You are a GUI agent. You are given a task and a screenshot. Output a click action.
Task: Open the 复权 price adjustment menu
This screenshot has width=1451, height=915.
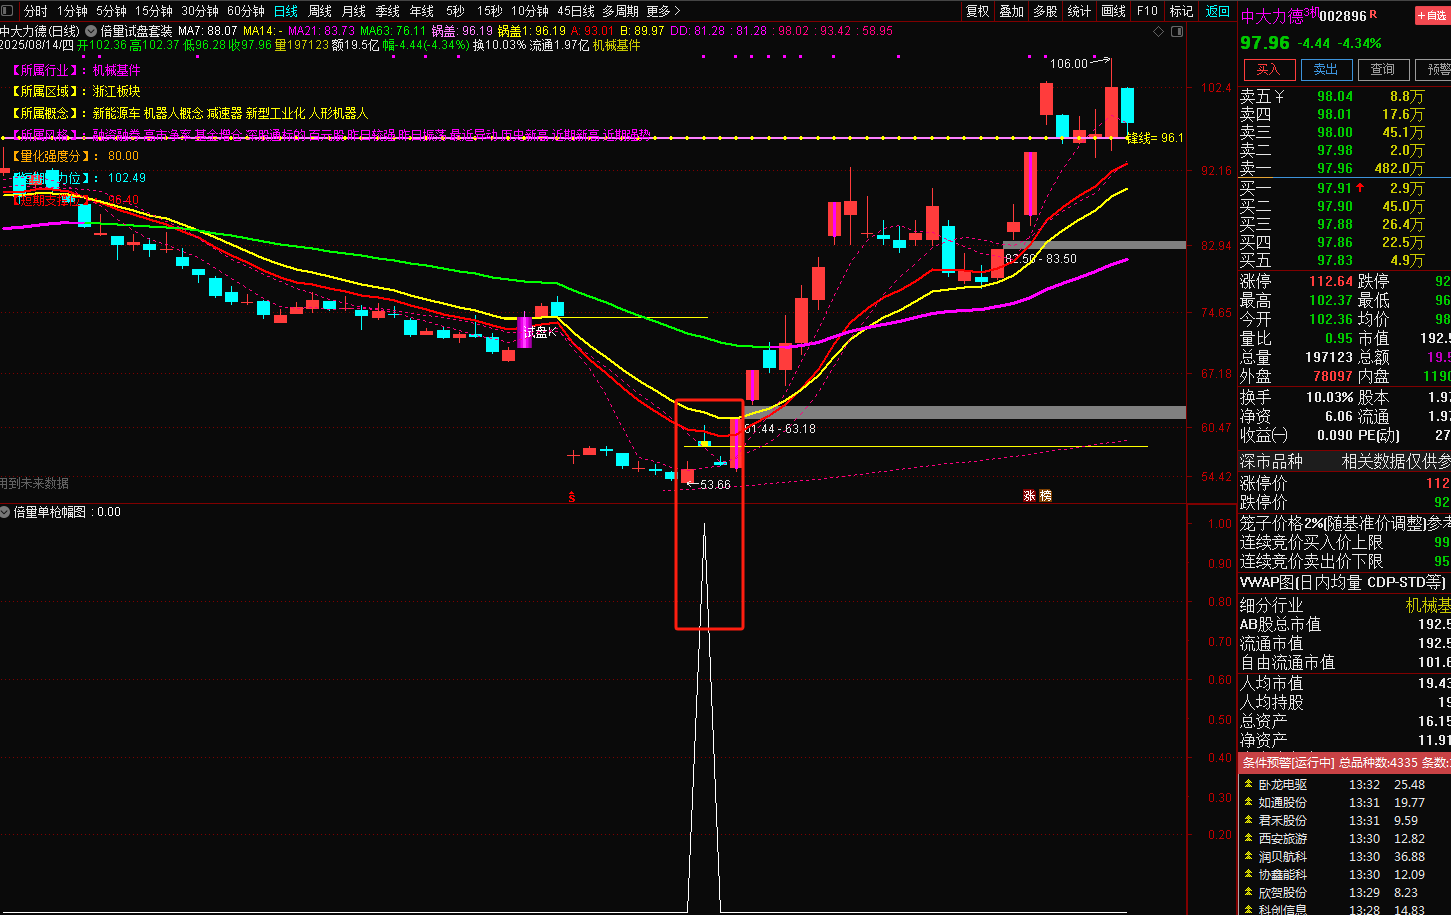pos(977,11)
